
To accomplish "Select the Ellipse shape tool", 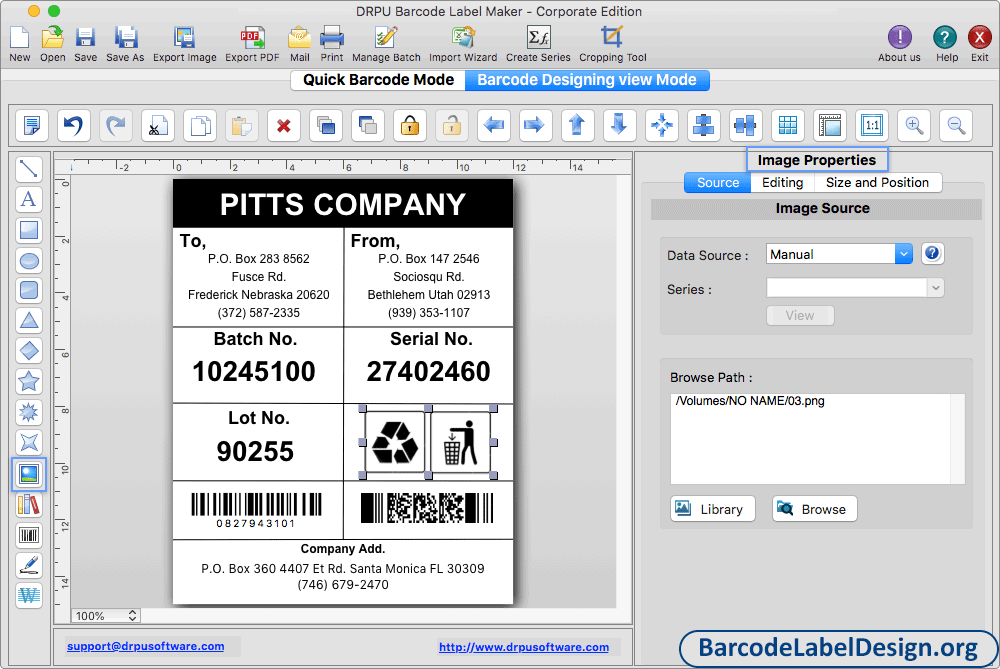I will point(29,260).
